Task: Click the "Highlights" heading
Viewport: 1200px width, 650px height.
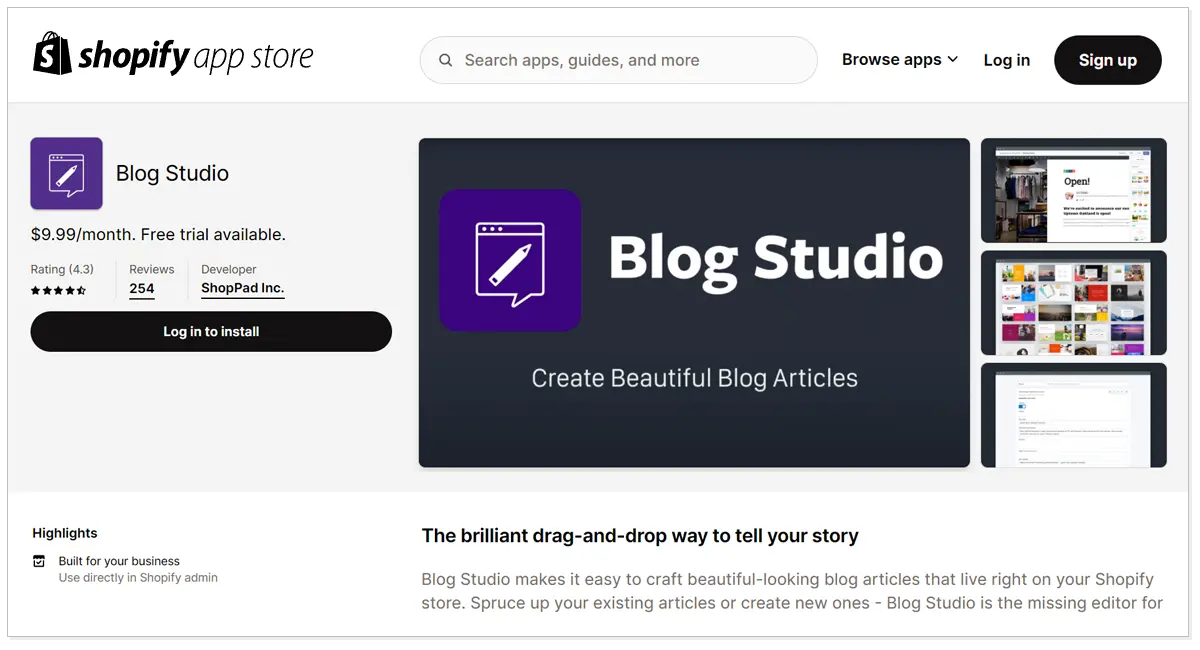Action: (65, 533)
